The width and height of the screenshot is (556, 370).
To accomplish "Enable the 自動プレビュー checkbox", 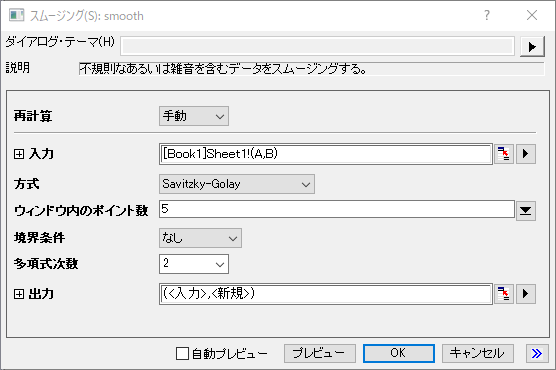I will [182, 353].
